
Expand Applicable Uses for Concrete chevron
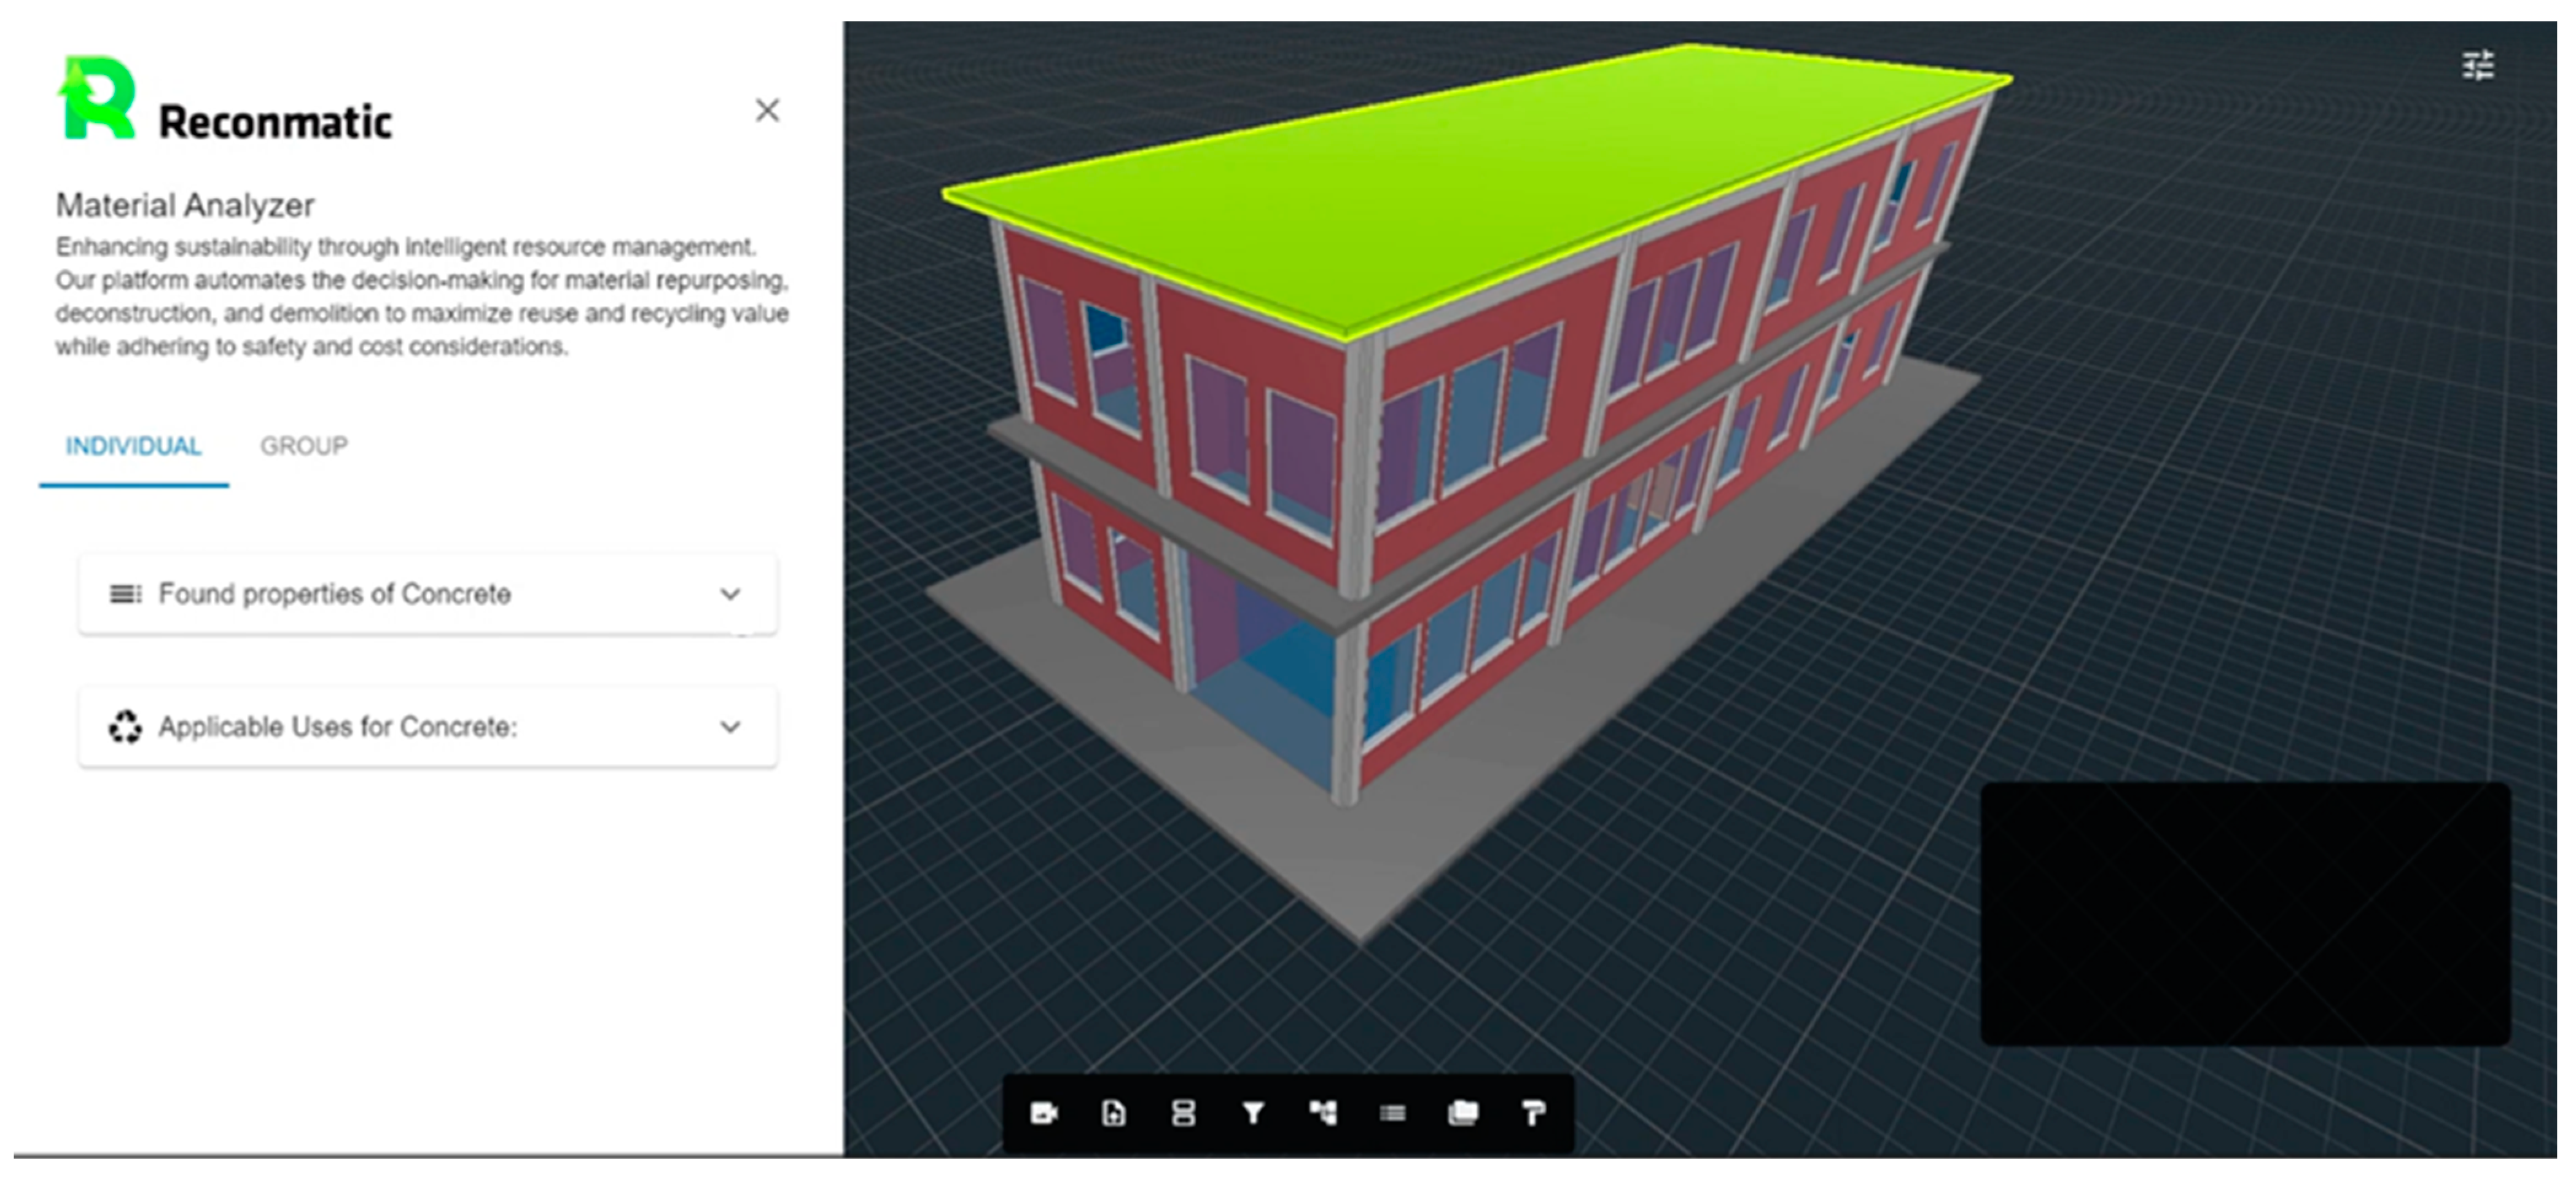coord(731,727)
